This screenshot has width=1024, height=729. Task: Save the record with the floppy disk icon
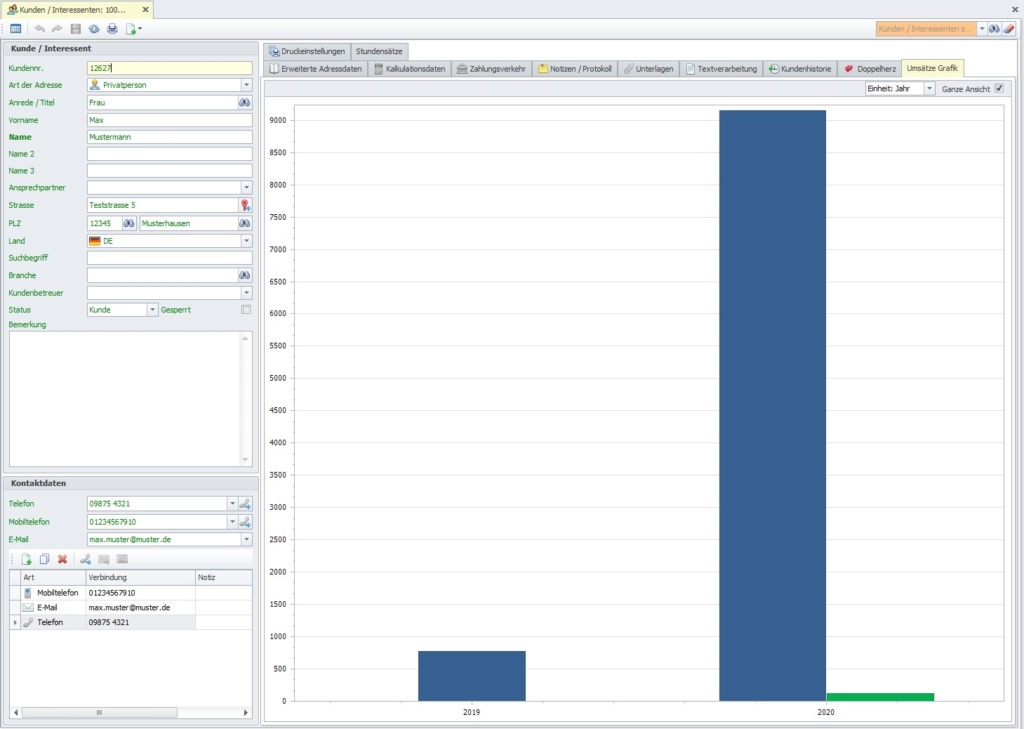pyautogui.click(x=76, y=29)
